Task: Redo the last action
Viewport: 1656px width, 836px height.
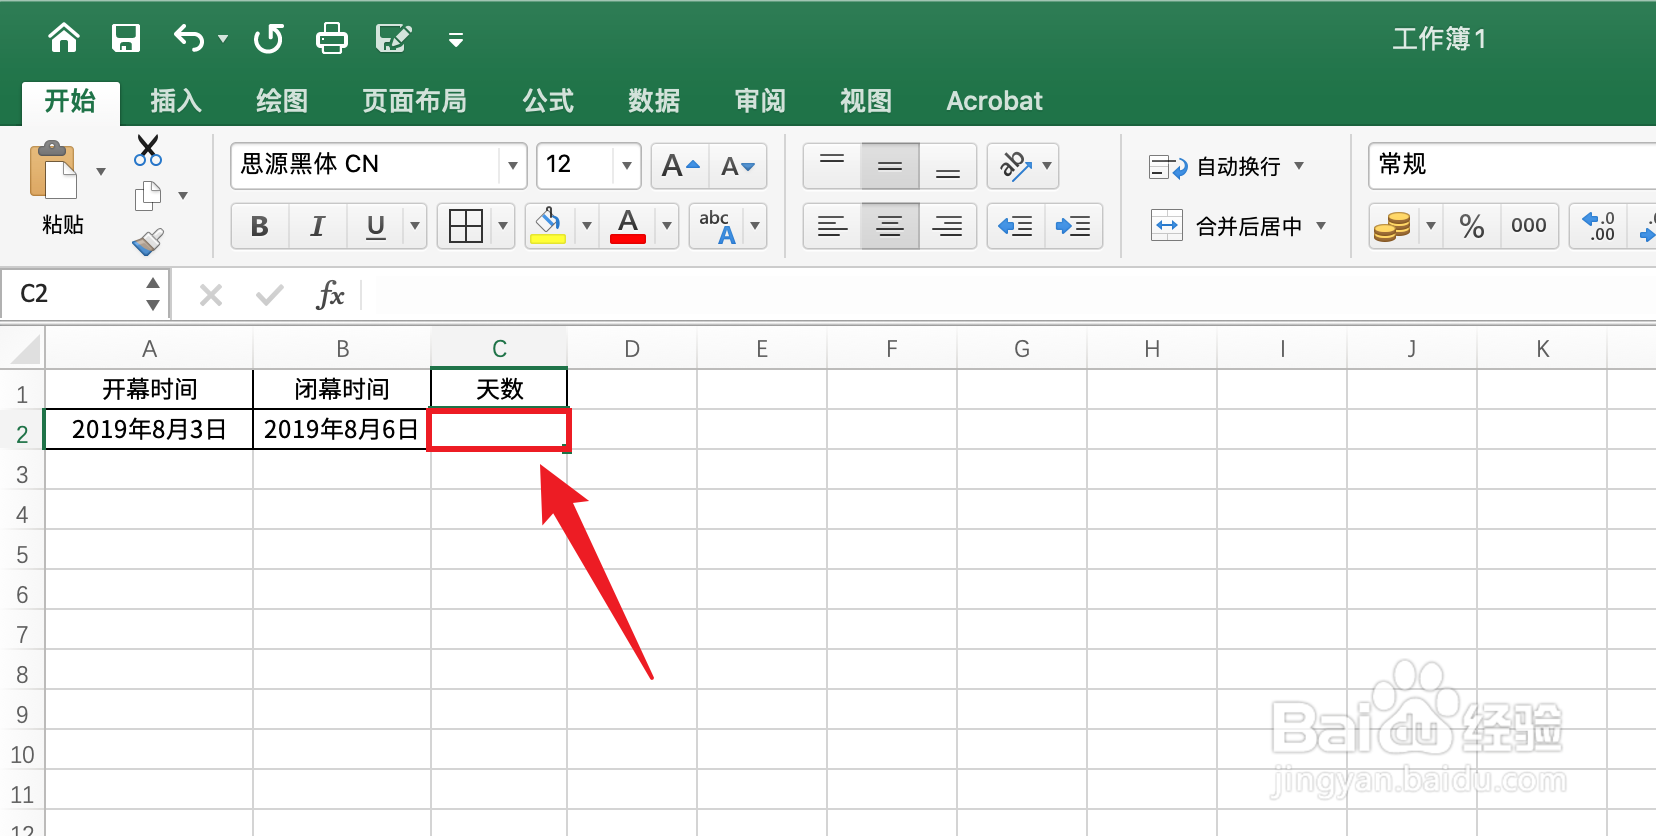Action: 268,39
